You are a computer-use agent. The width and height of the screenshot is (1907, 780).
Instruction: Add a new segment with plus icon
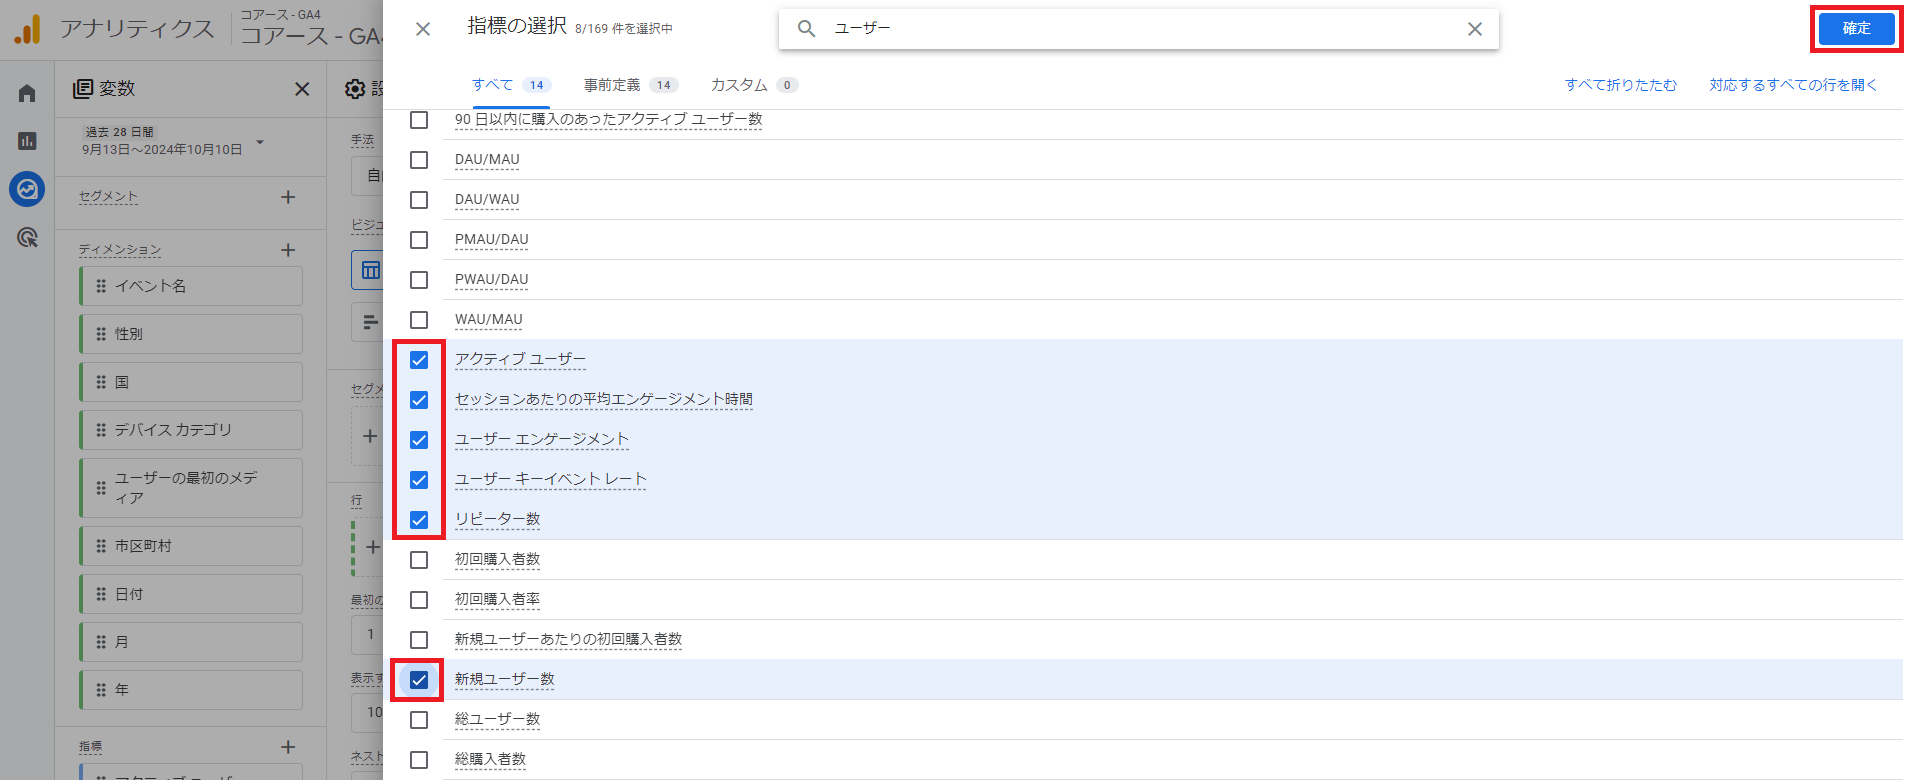[x=288, y=197]
